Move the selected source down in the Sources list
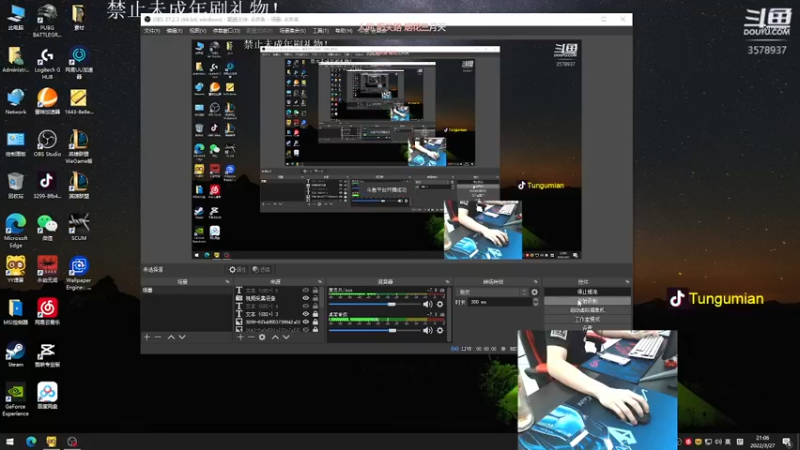This screenshot has width=800, height=450. [x=286, y=337]
